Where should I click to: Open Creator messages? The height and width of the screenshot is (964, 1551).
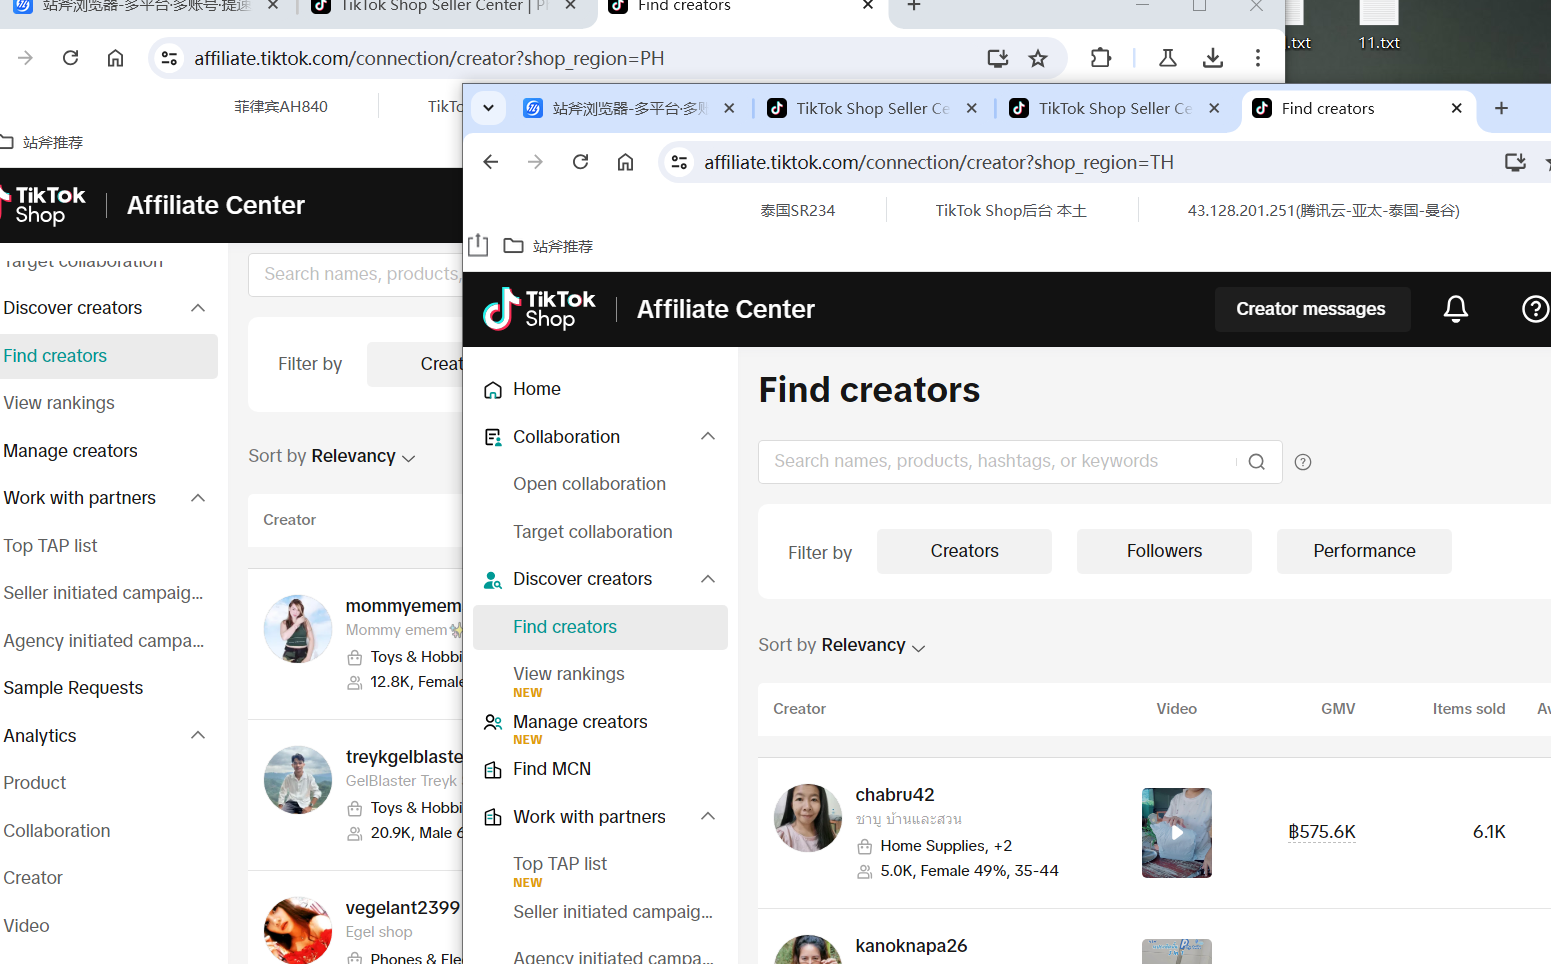point(1311,309)
